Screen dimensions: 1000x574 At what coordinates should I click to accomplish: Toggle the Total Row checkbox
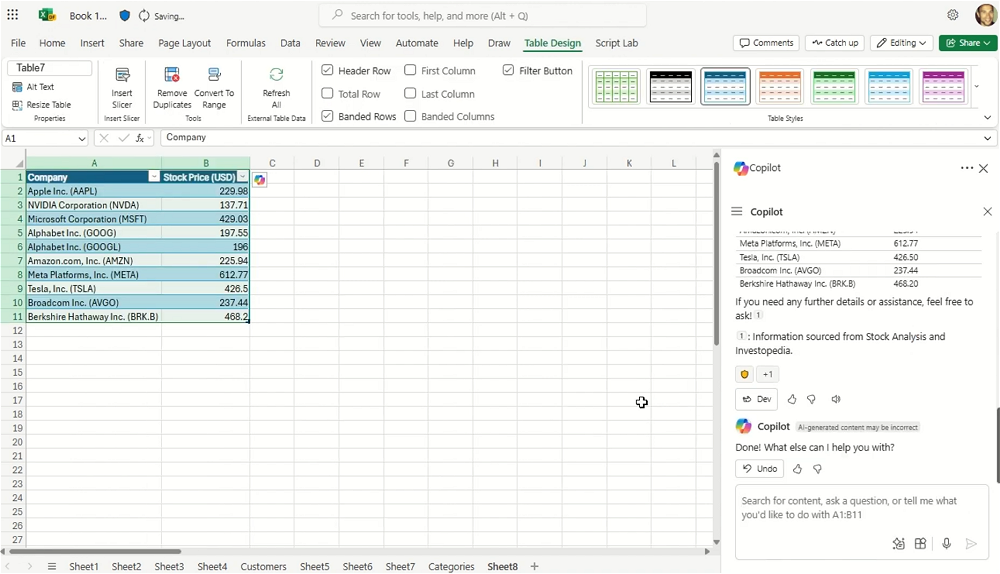point(327,93)
